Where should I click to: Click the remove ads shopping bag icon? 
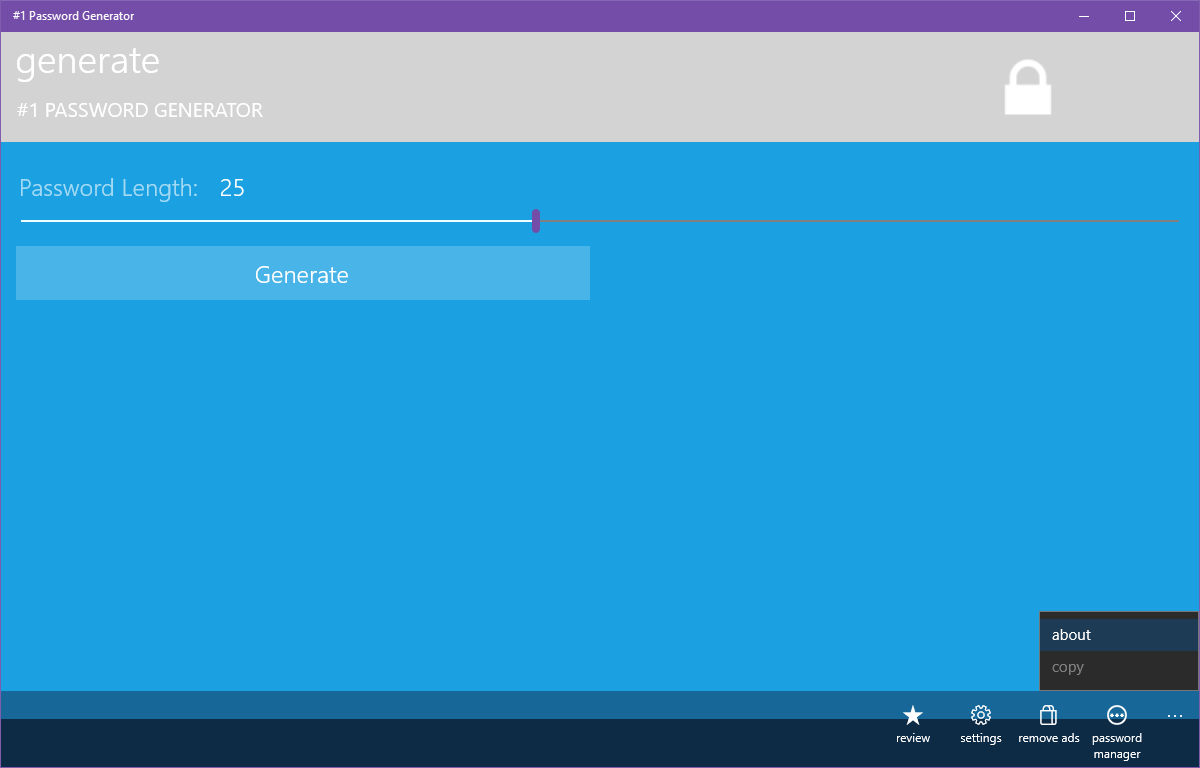pyautogui.click(x=1048, y=716)
